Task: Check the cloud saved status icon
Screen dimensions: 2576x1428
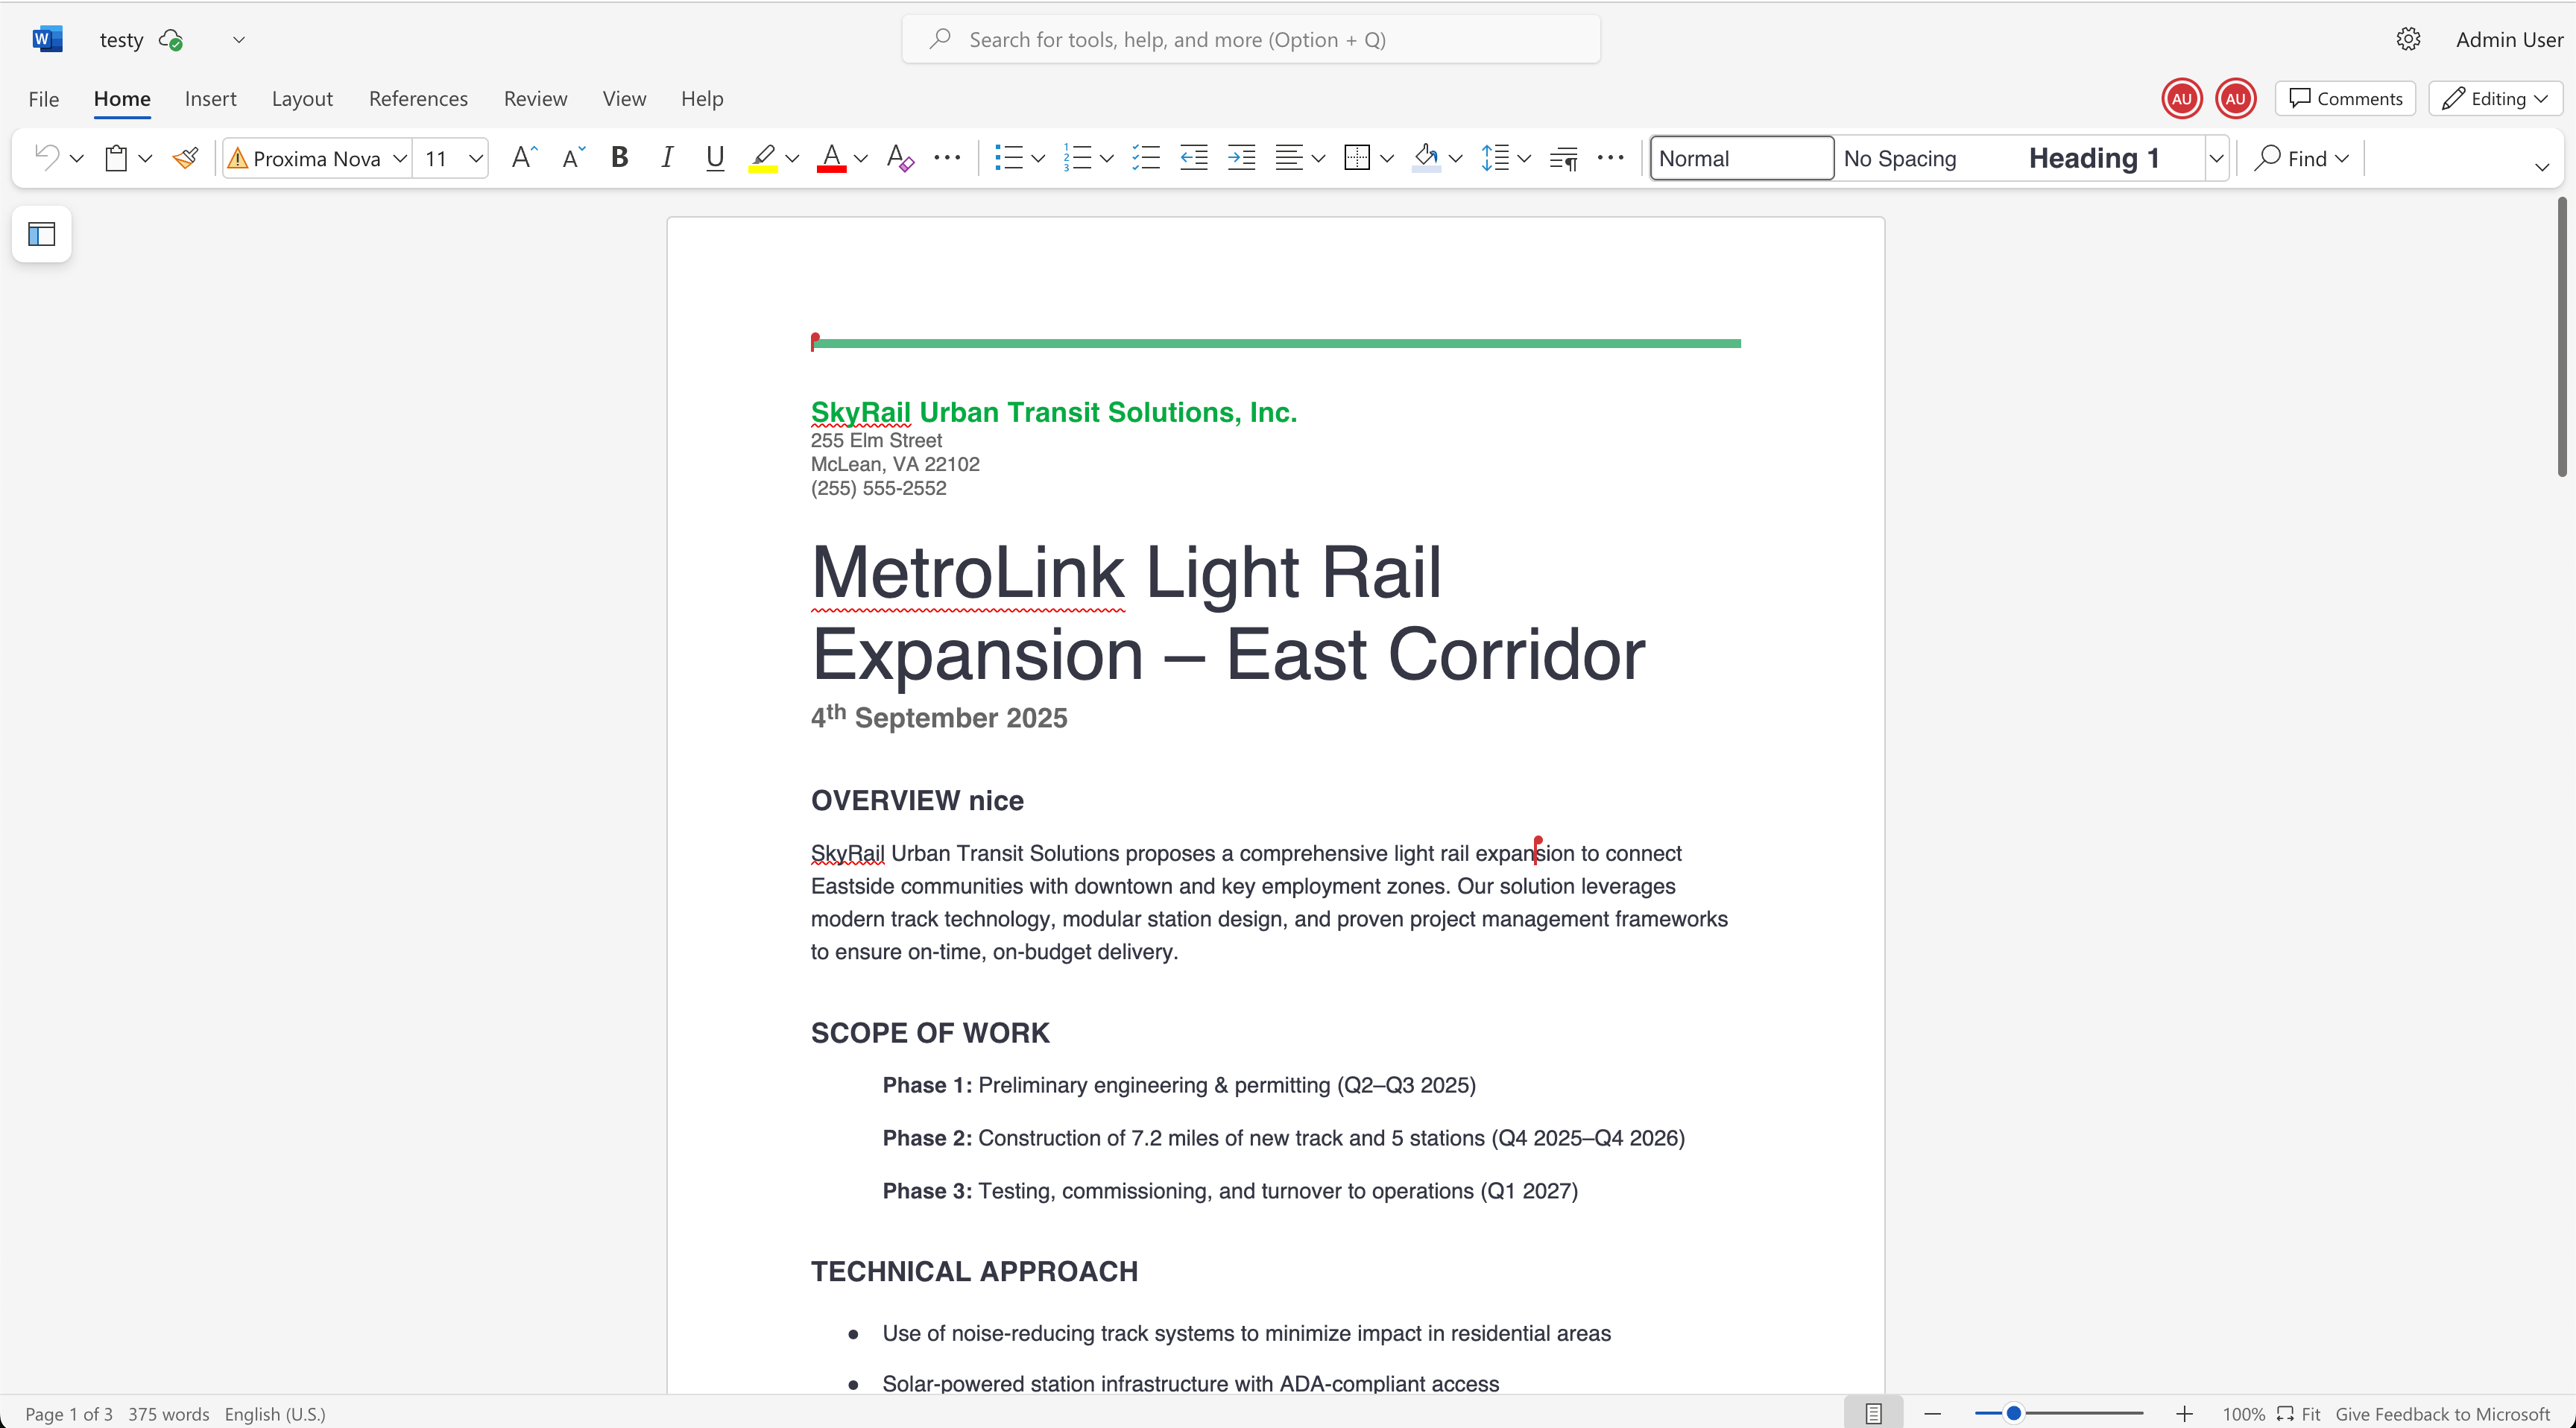Action: (x=171, y=40)
